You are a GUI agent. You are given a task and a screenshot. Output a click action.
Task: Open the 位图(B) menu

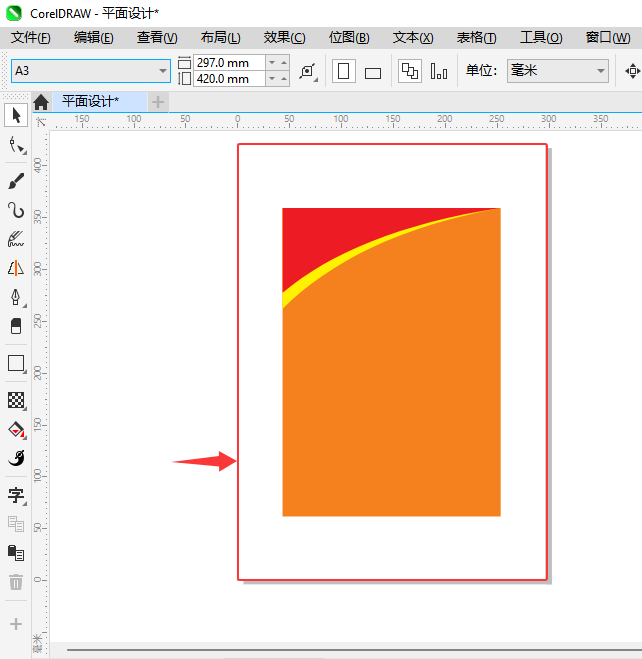pos(349,38)
